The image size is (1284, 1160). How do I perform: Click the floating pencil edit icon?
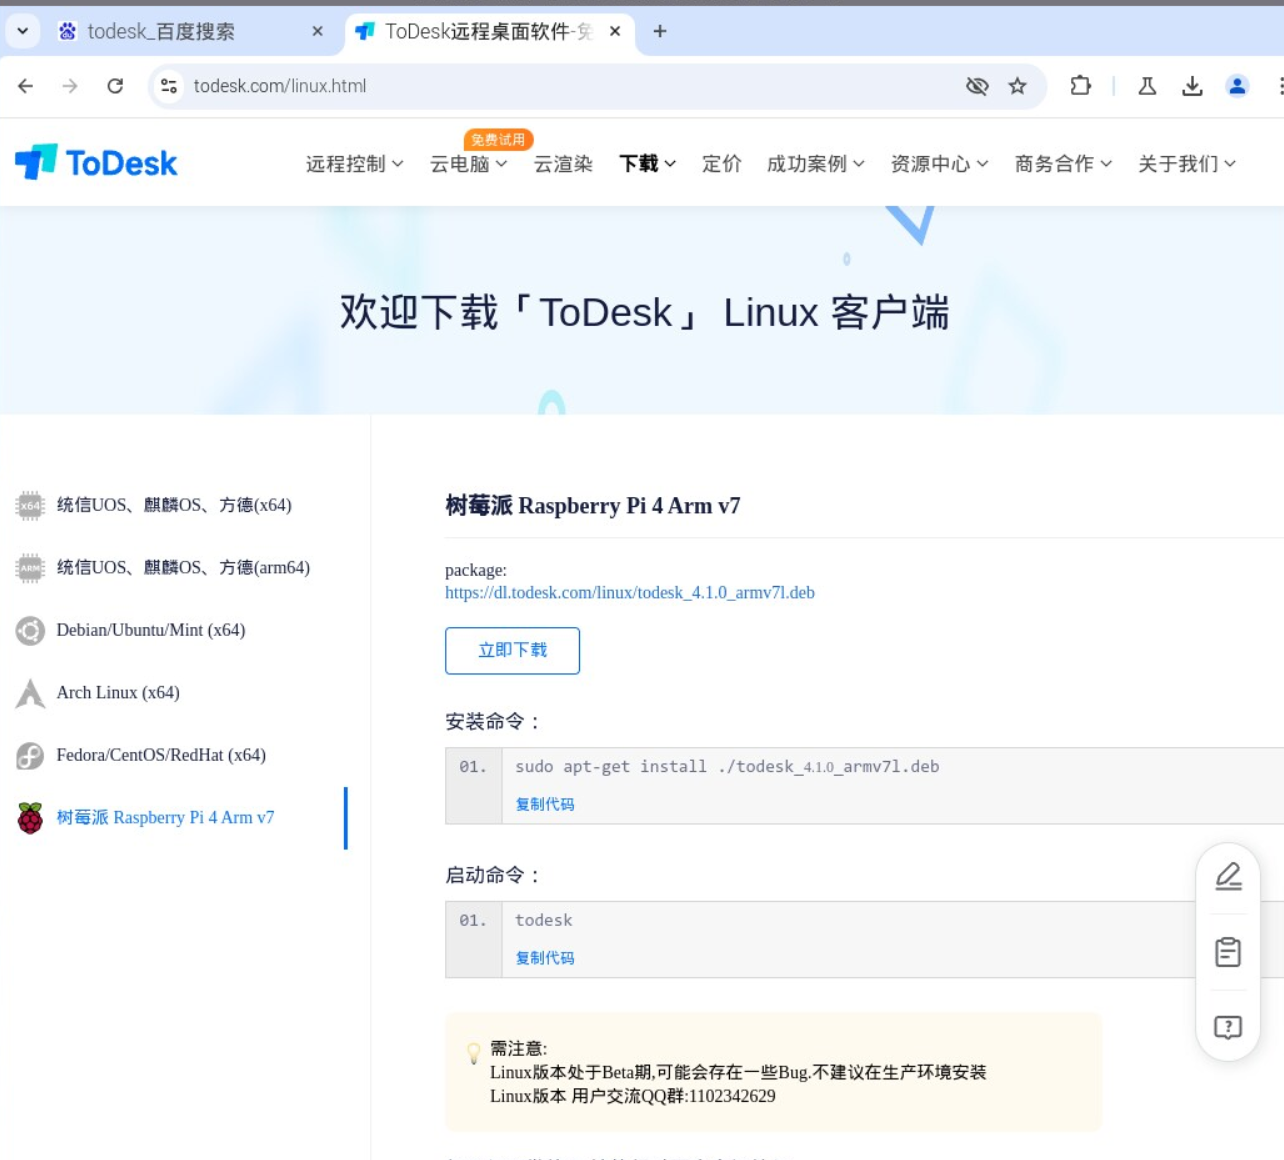coord(1228,877)
